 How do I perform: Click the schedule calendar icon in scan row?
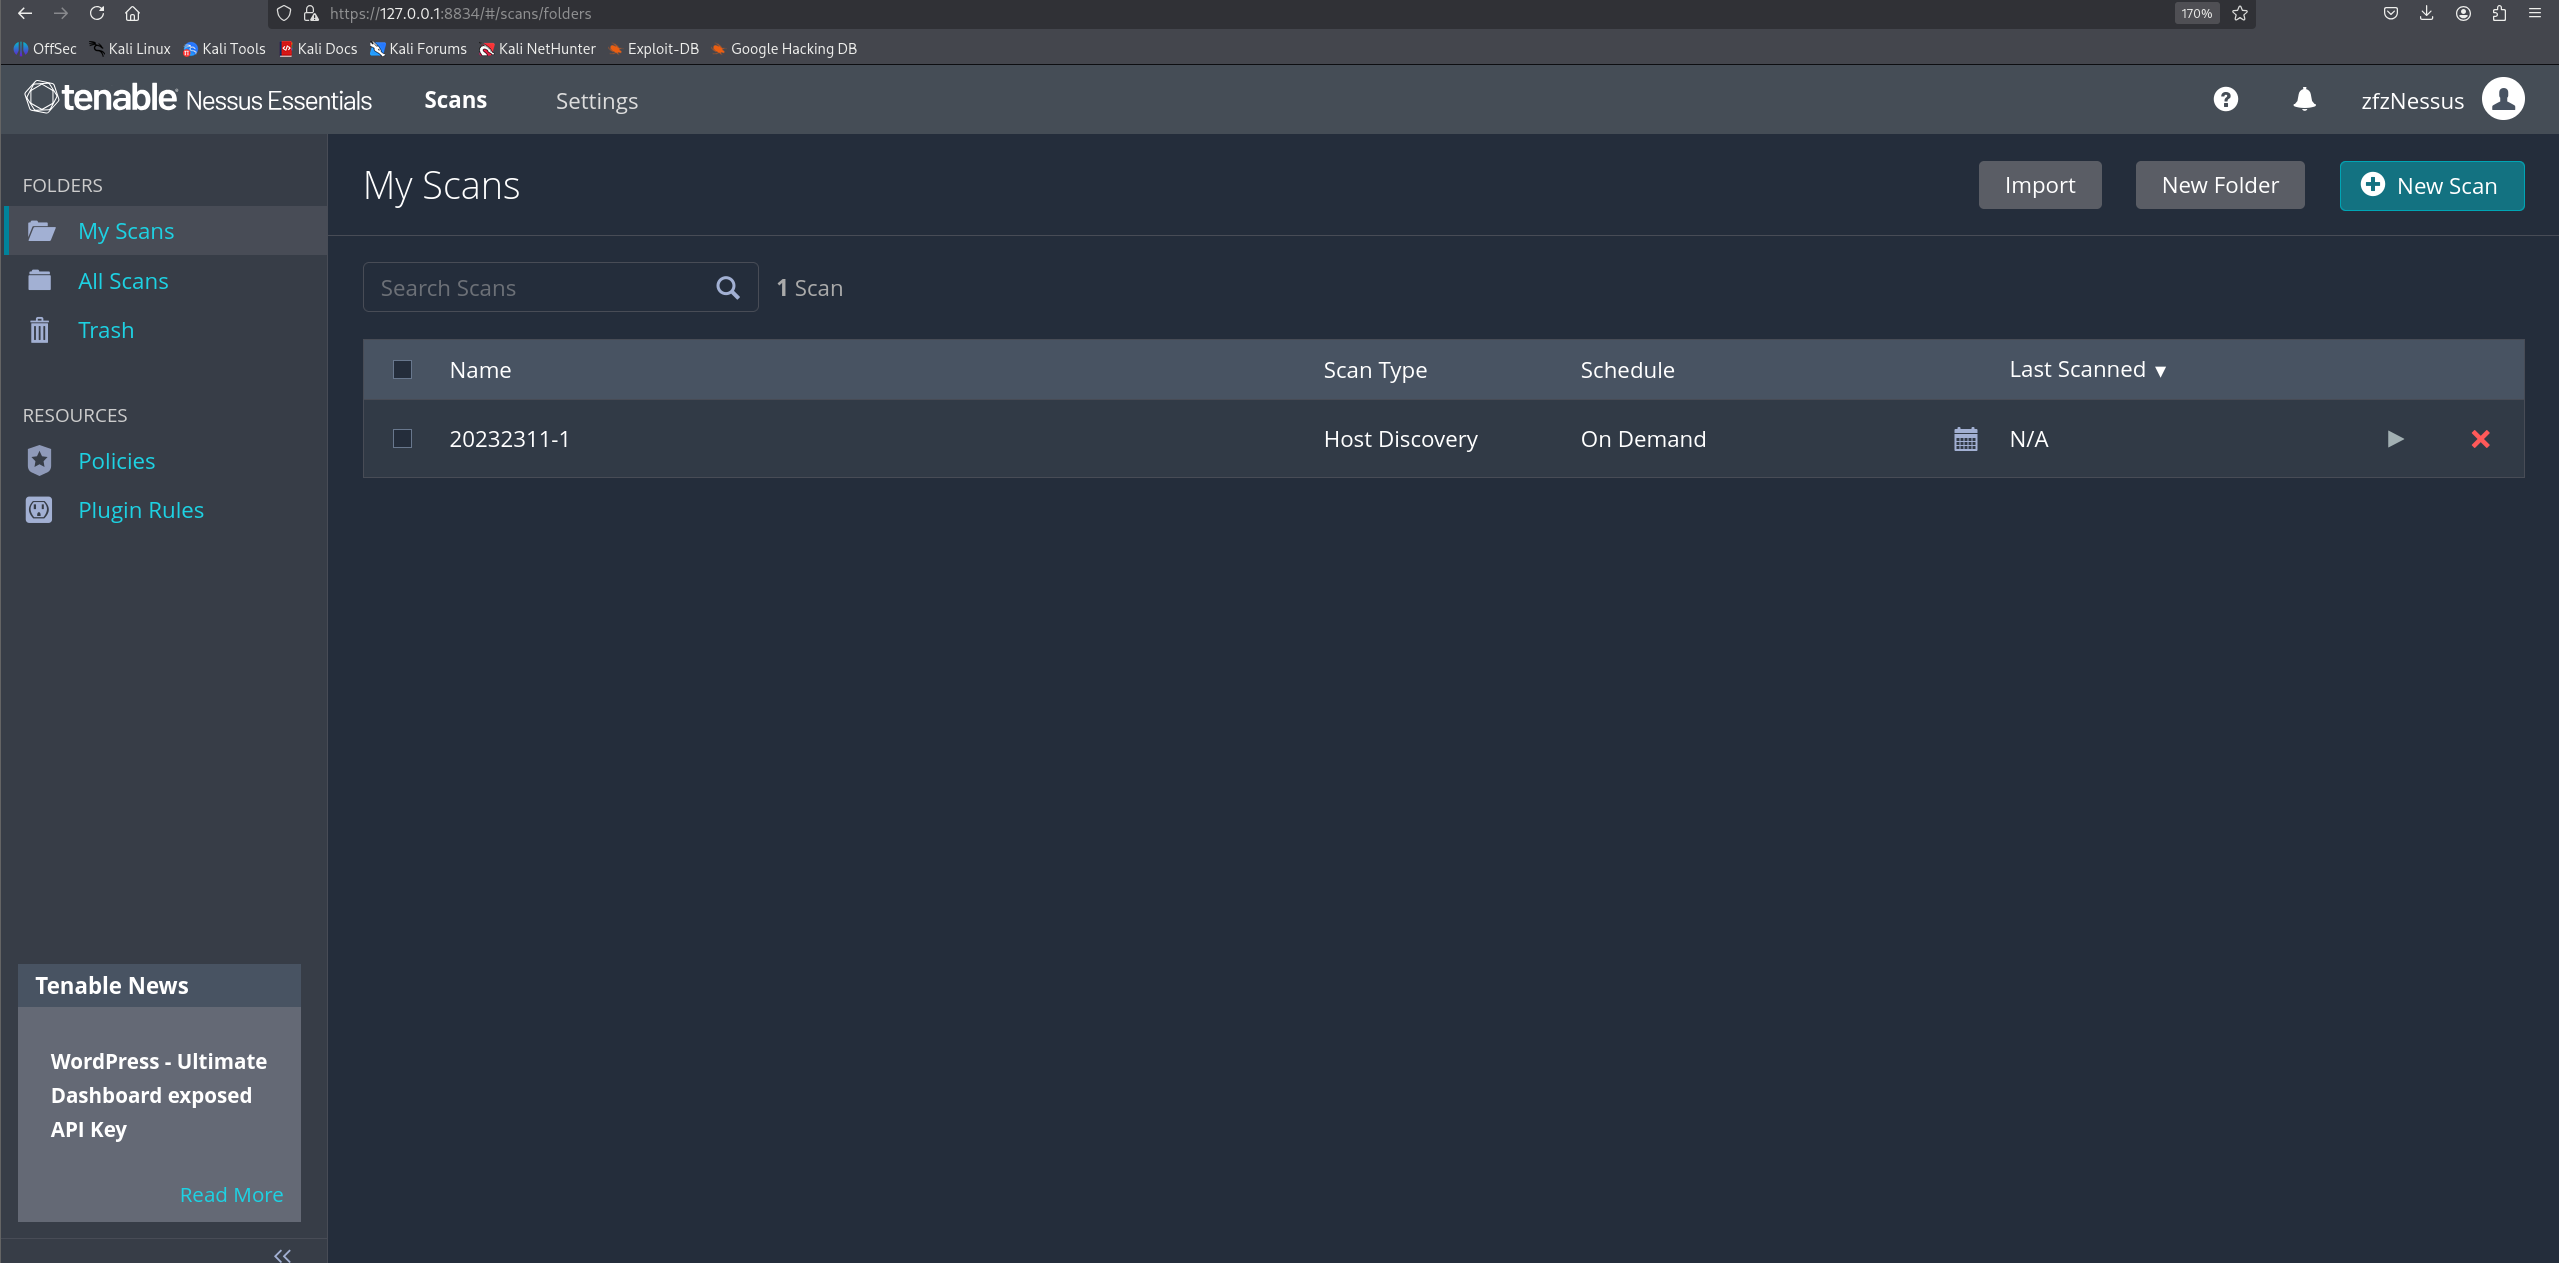(x=1965, y=439)
